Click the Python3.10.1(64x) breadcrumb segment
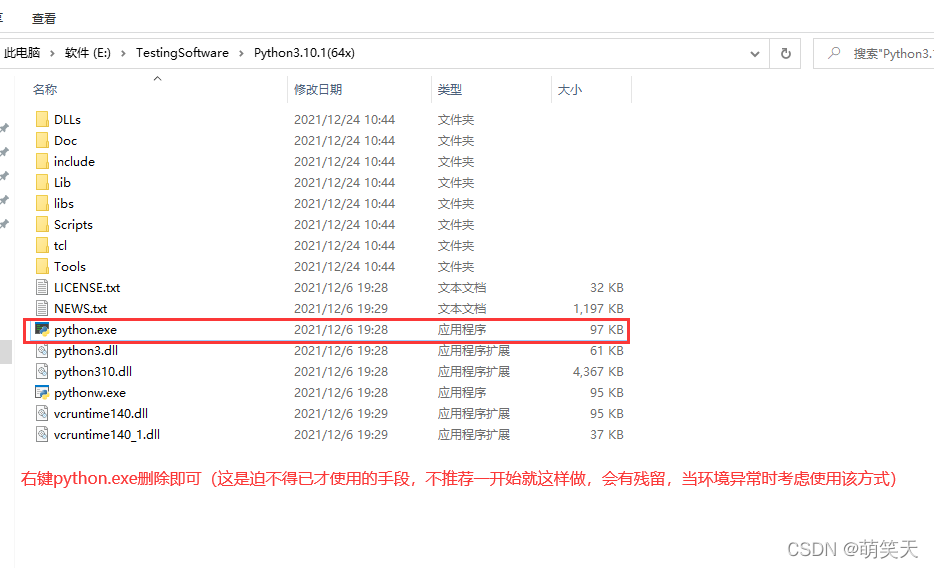 tap(304, 52)
